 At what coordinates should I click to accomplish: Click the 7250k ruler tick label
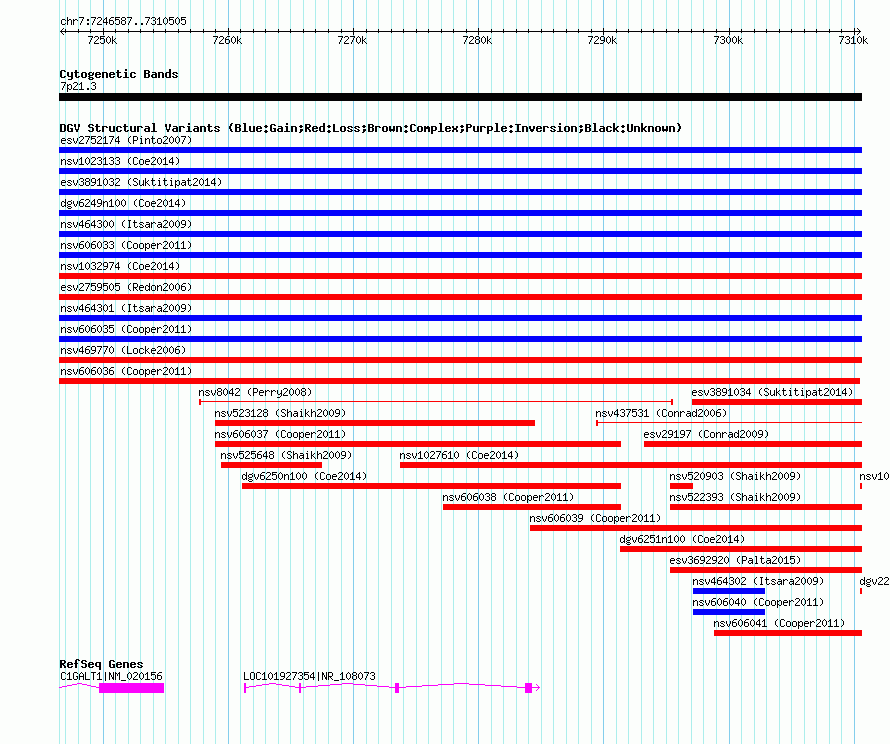coord(102,40)
